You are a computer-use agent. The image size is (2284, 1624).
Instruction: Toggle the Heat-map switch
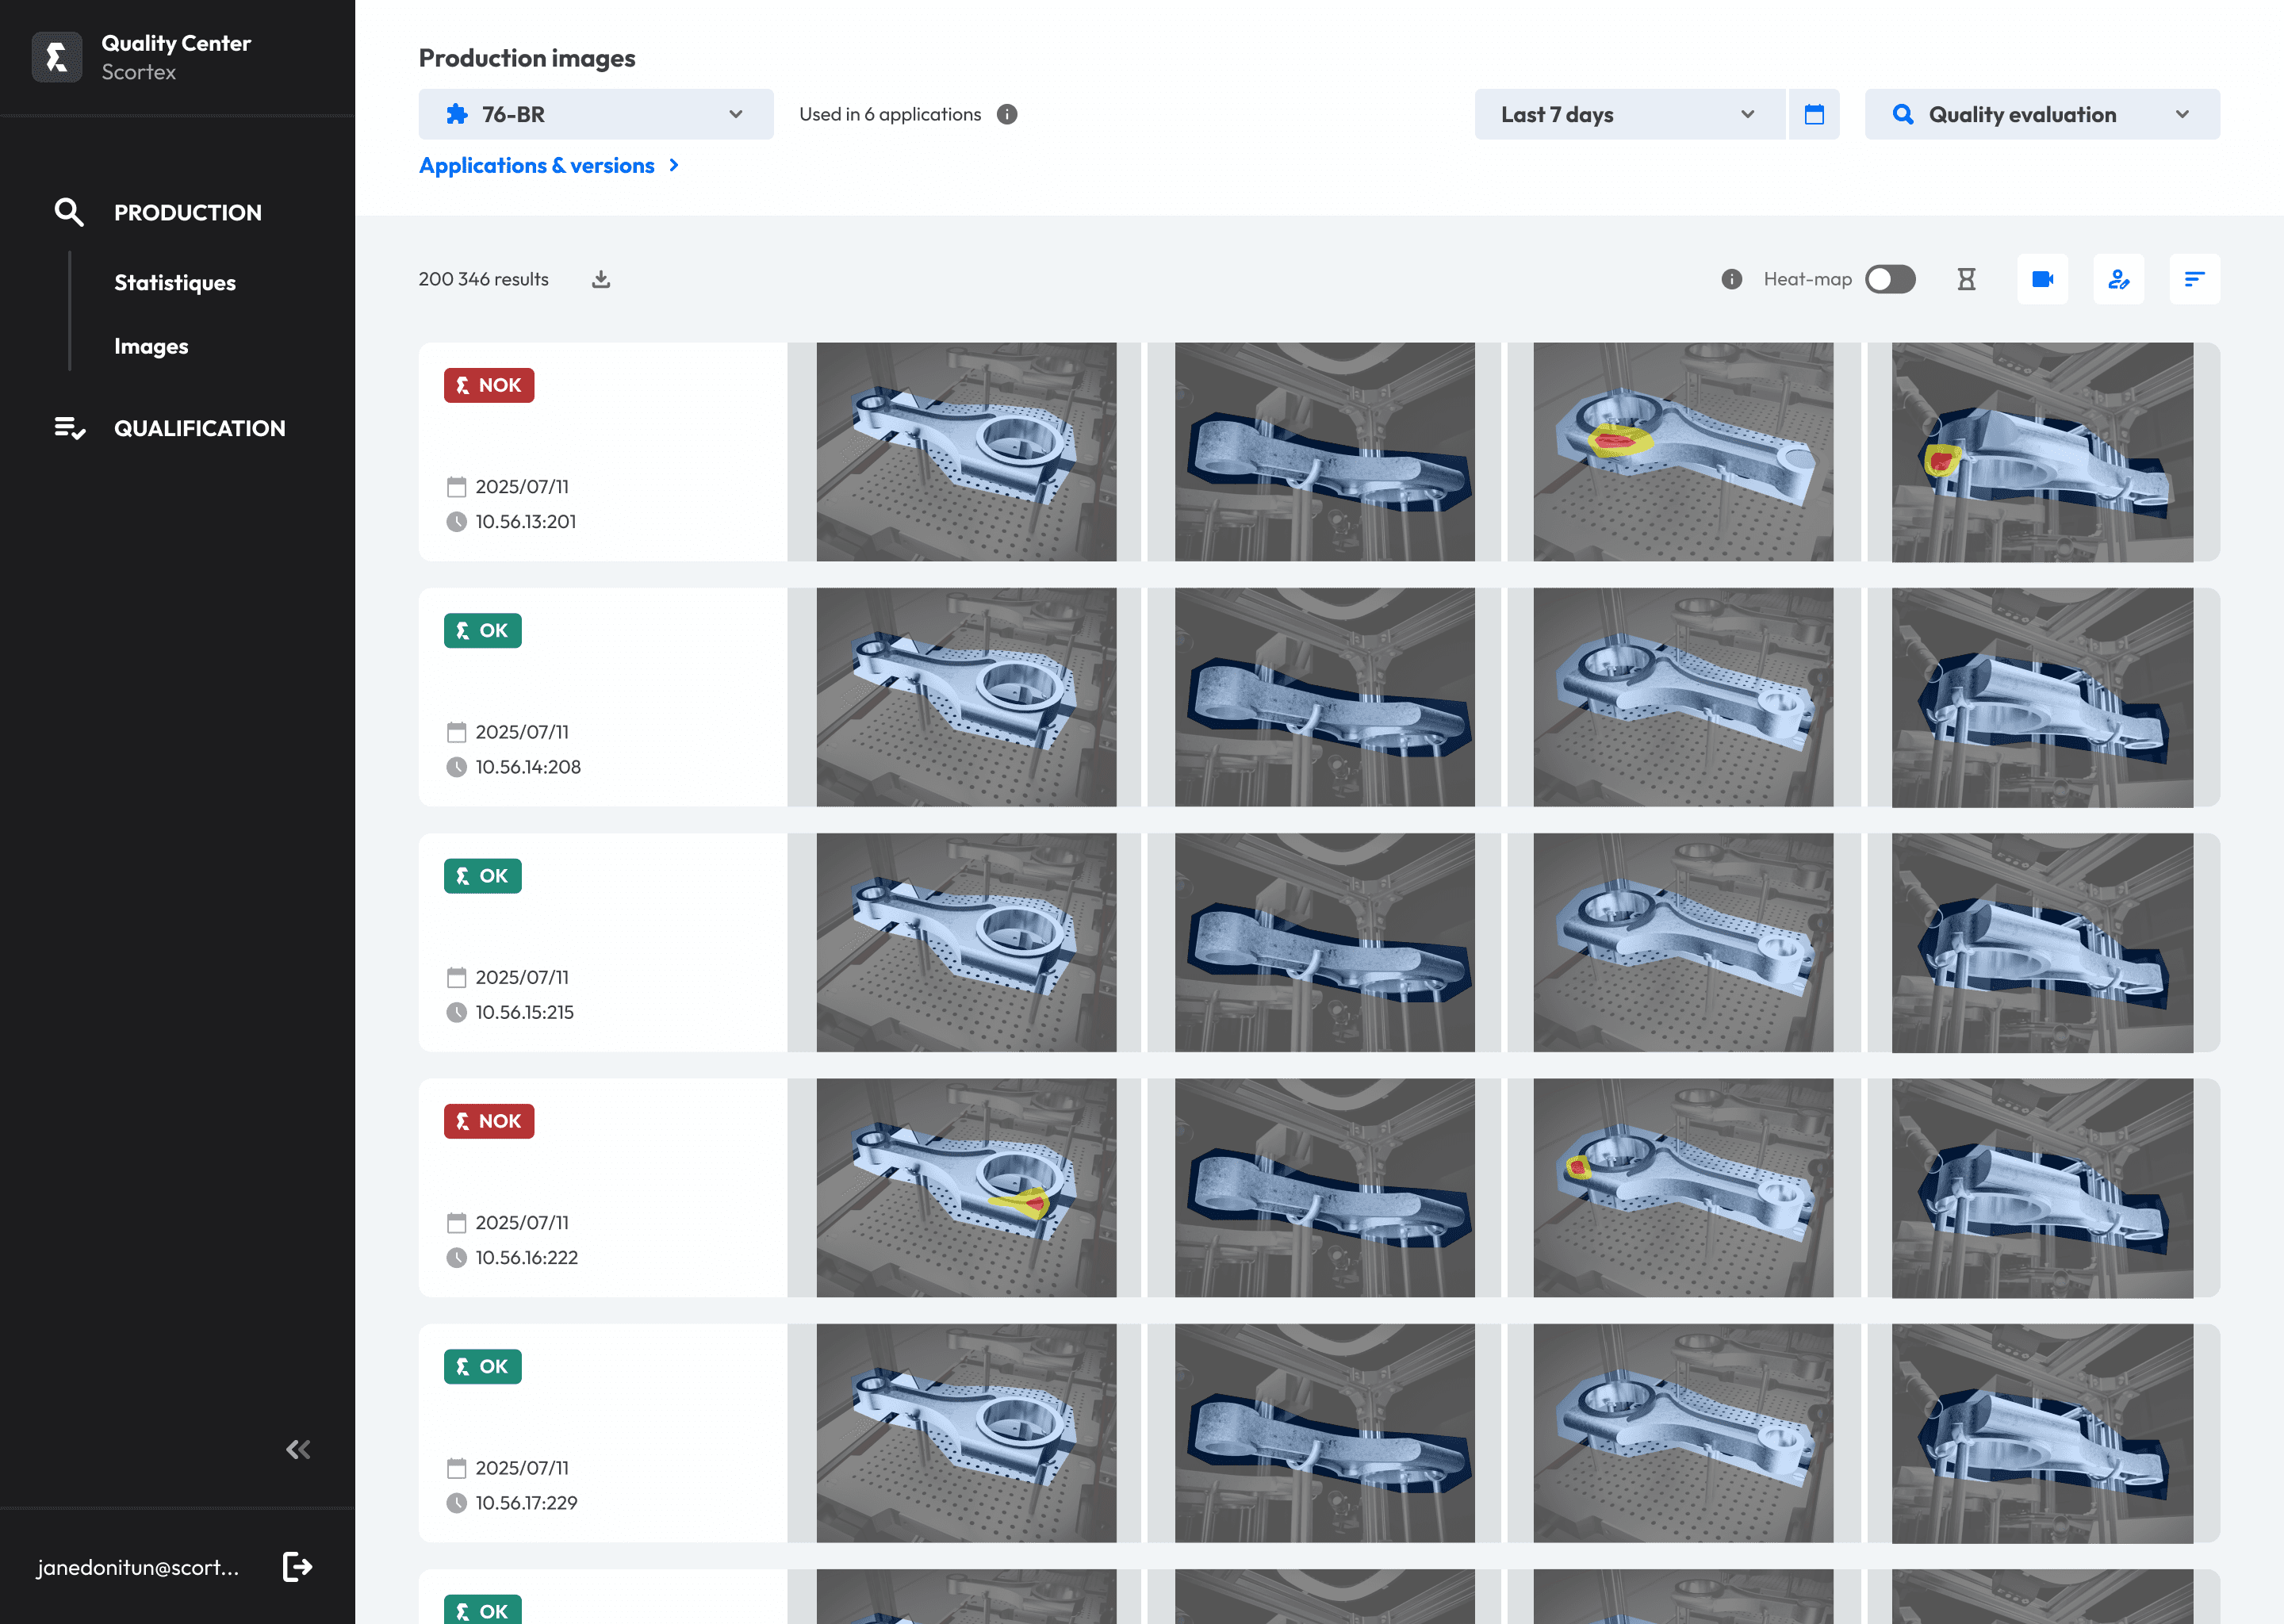click(1889, 279)
